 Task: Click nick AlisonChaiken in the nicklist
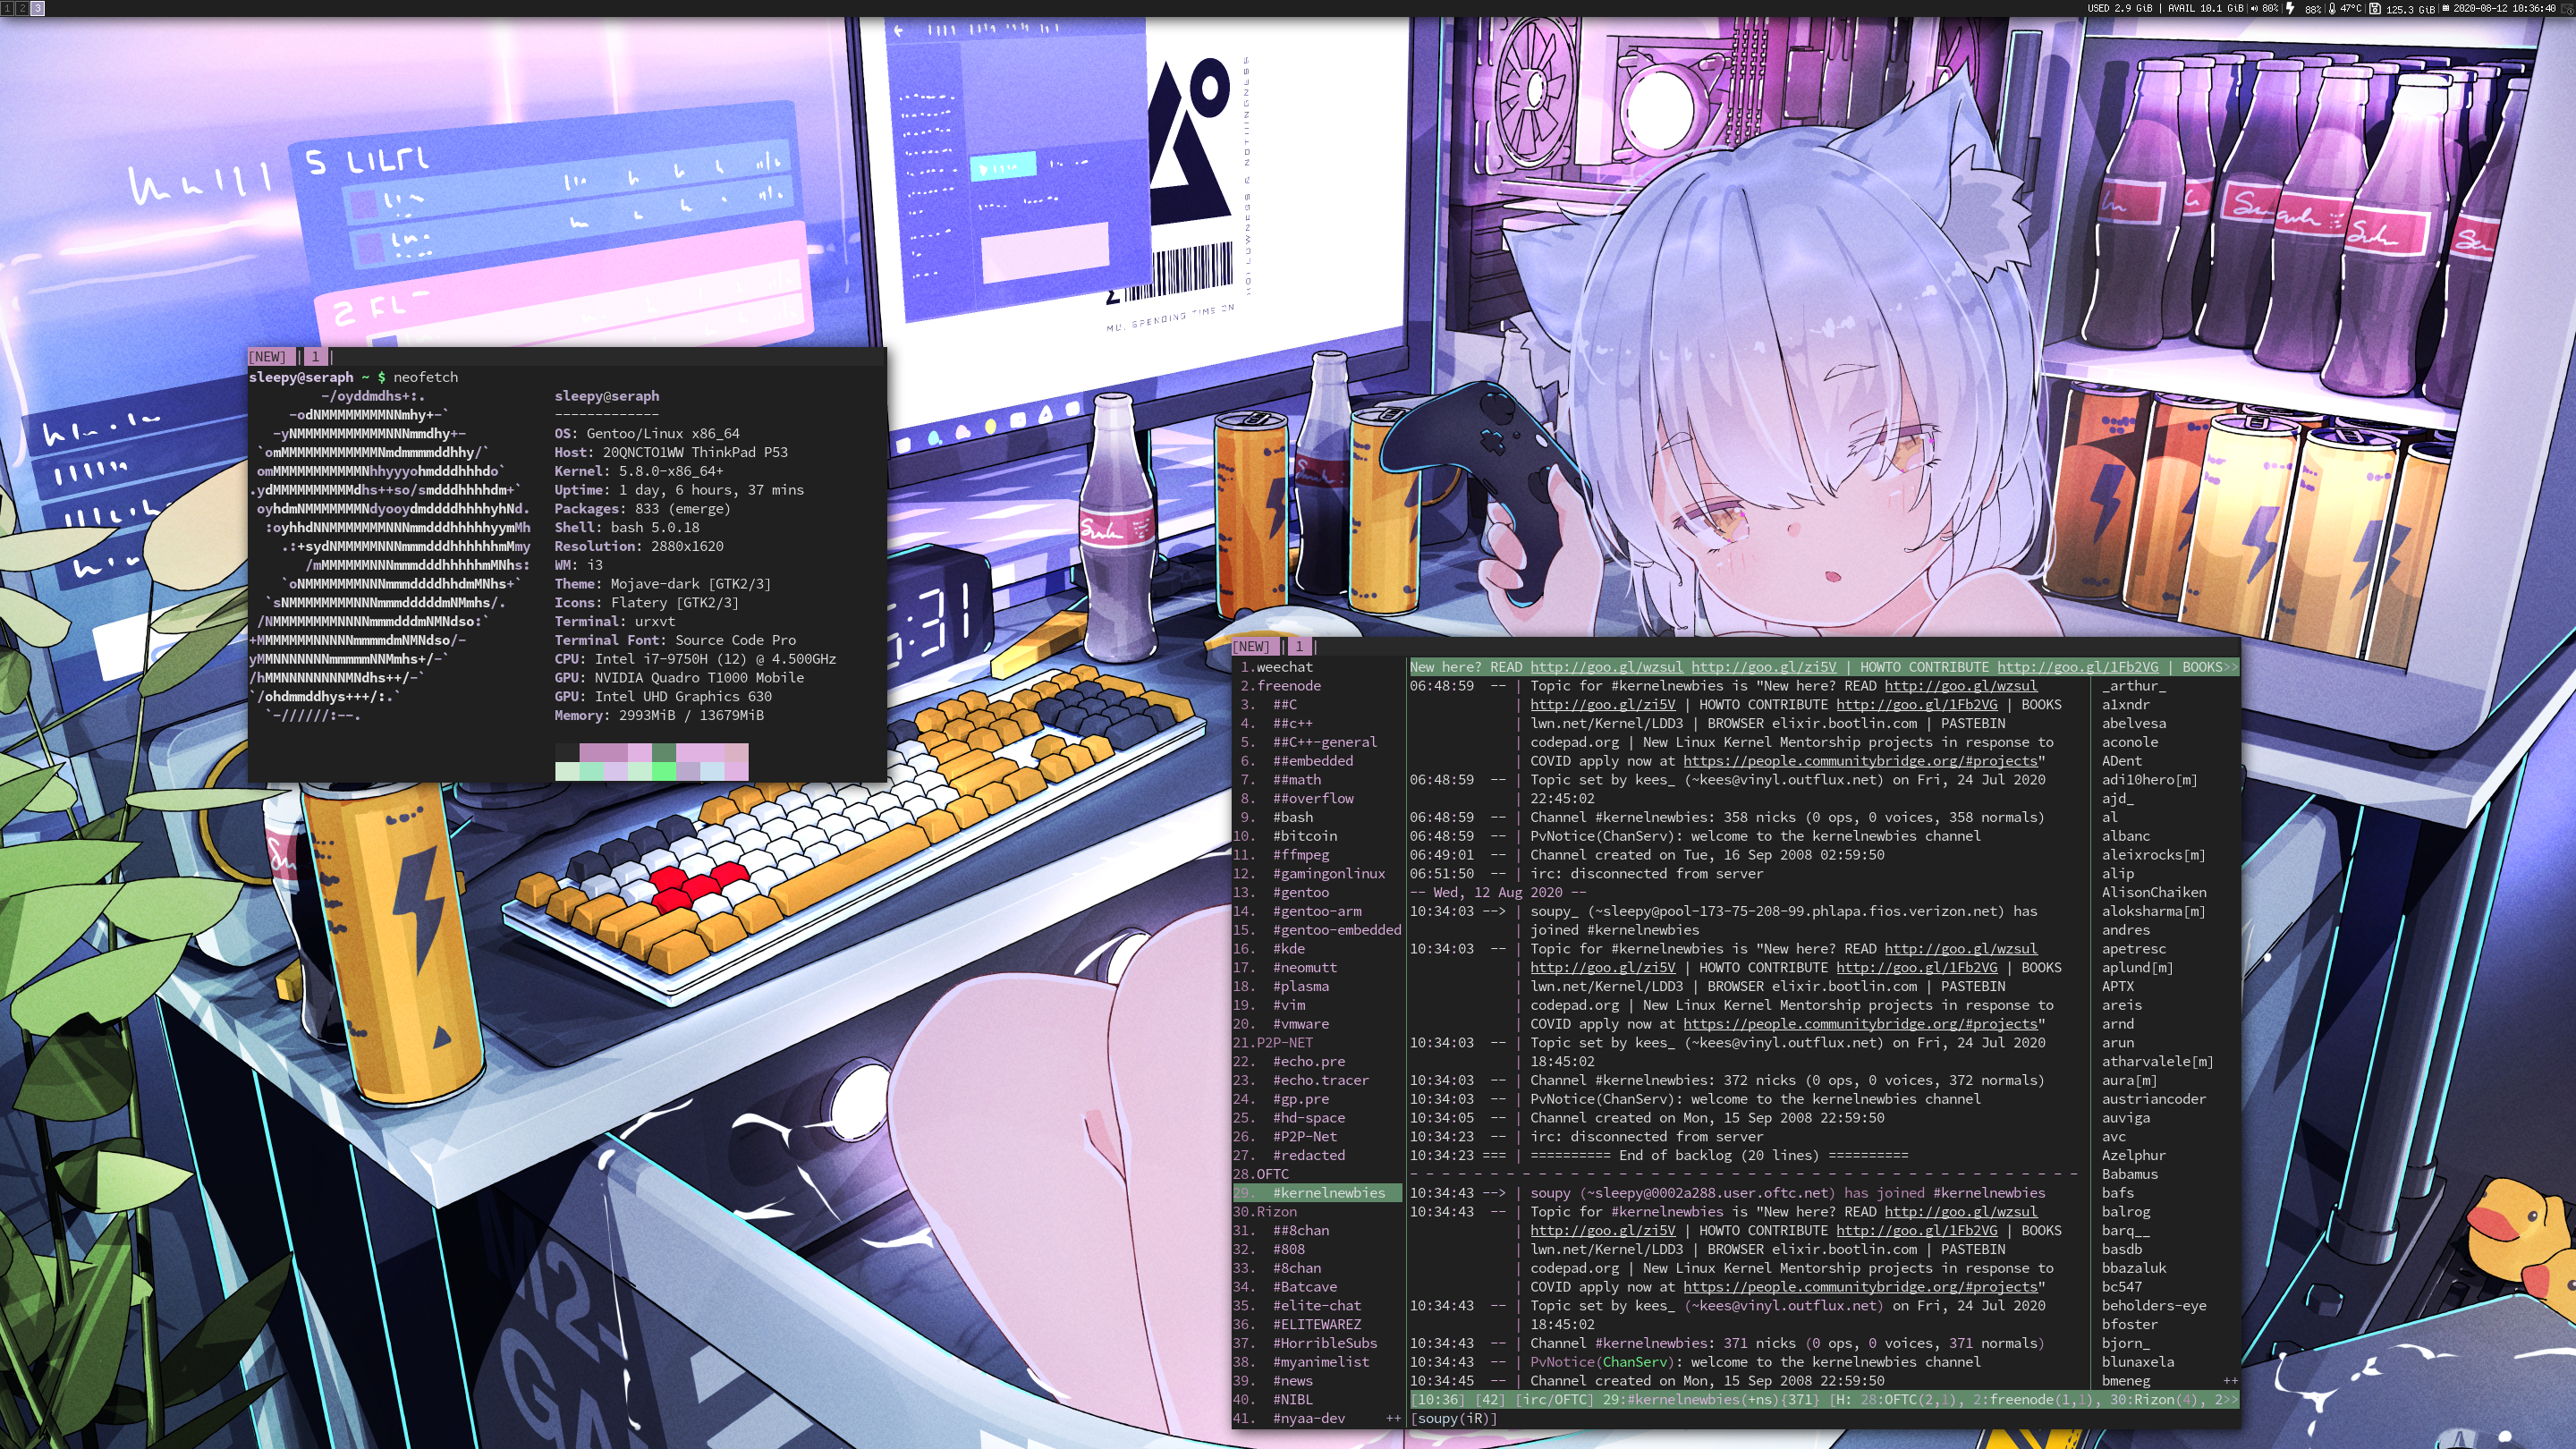(x=2153, y=892)
